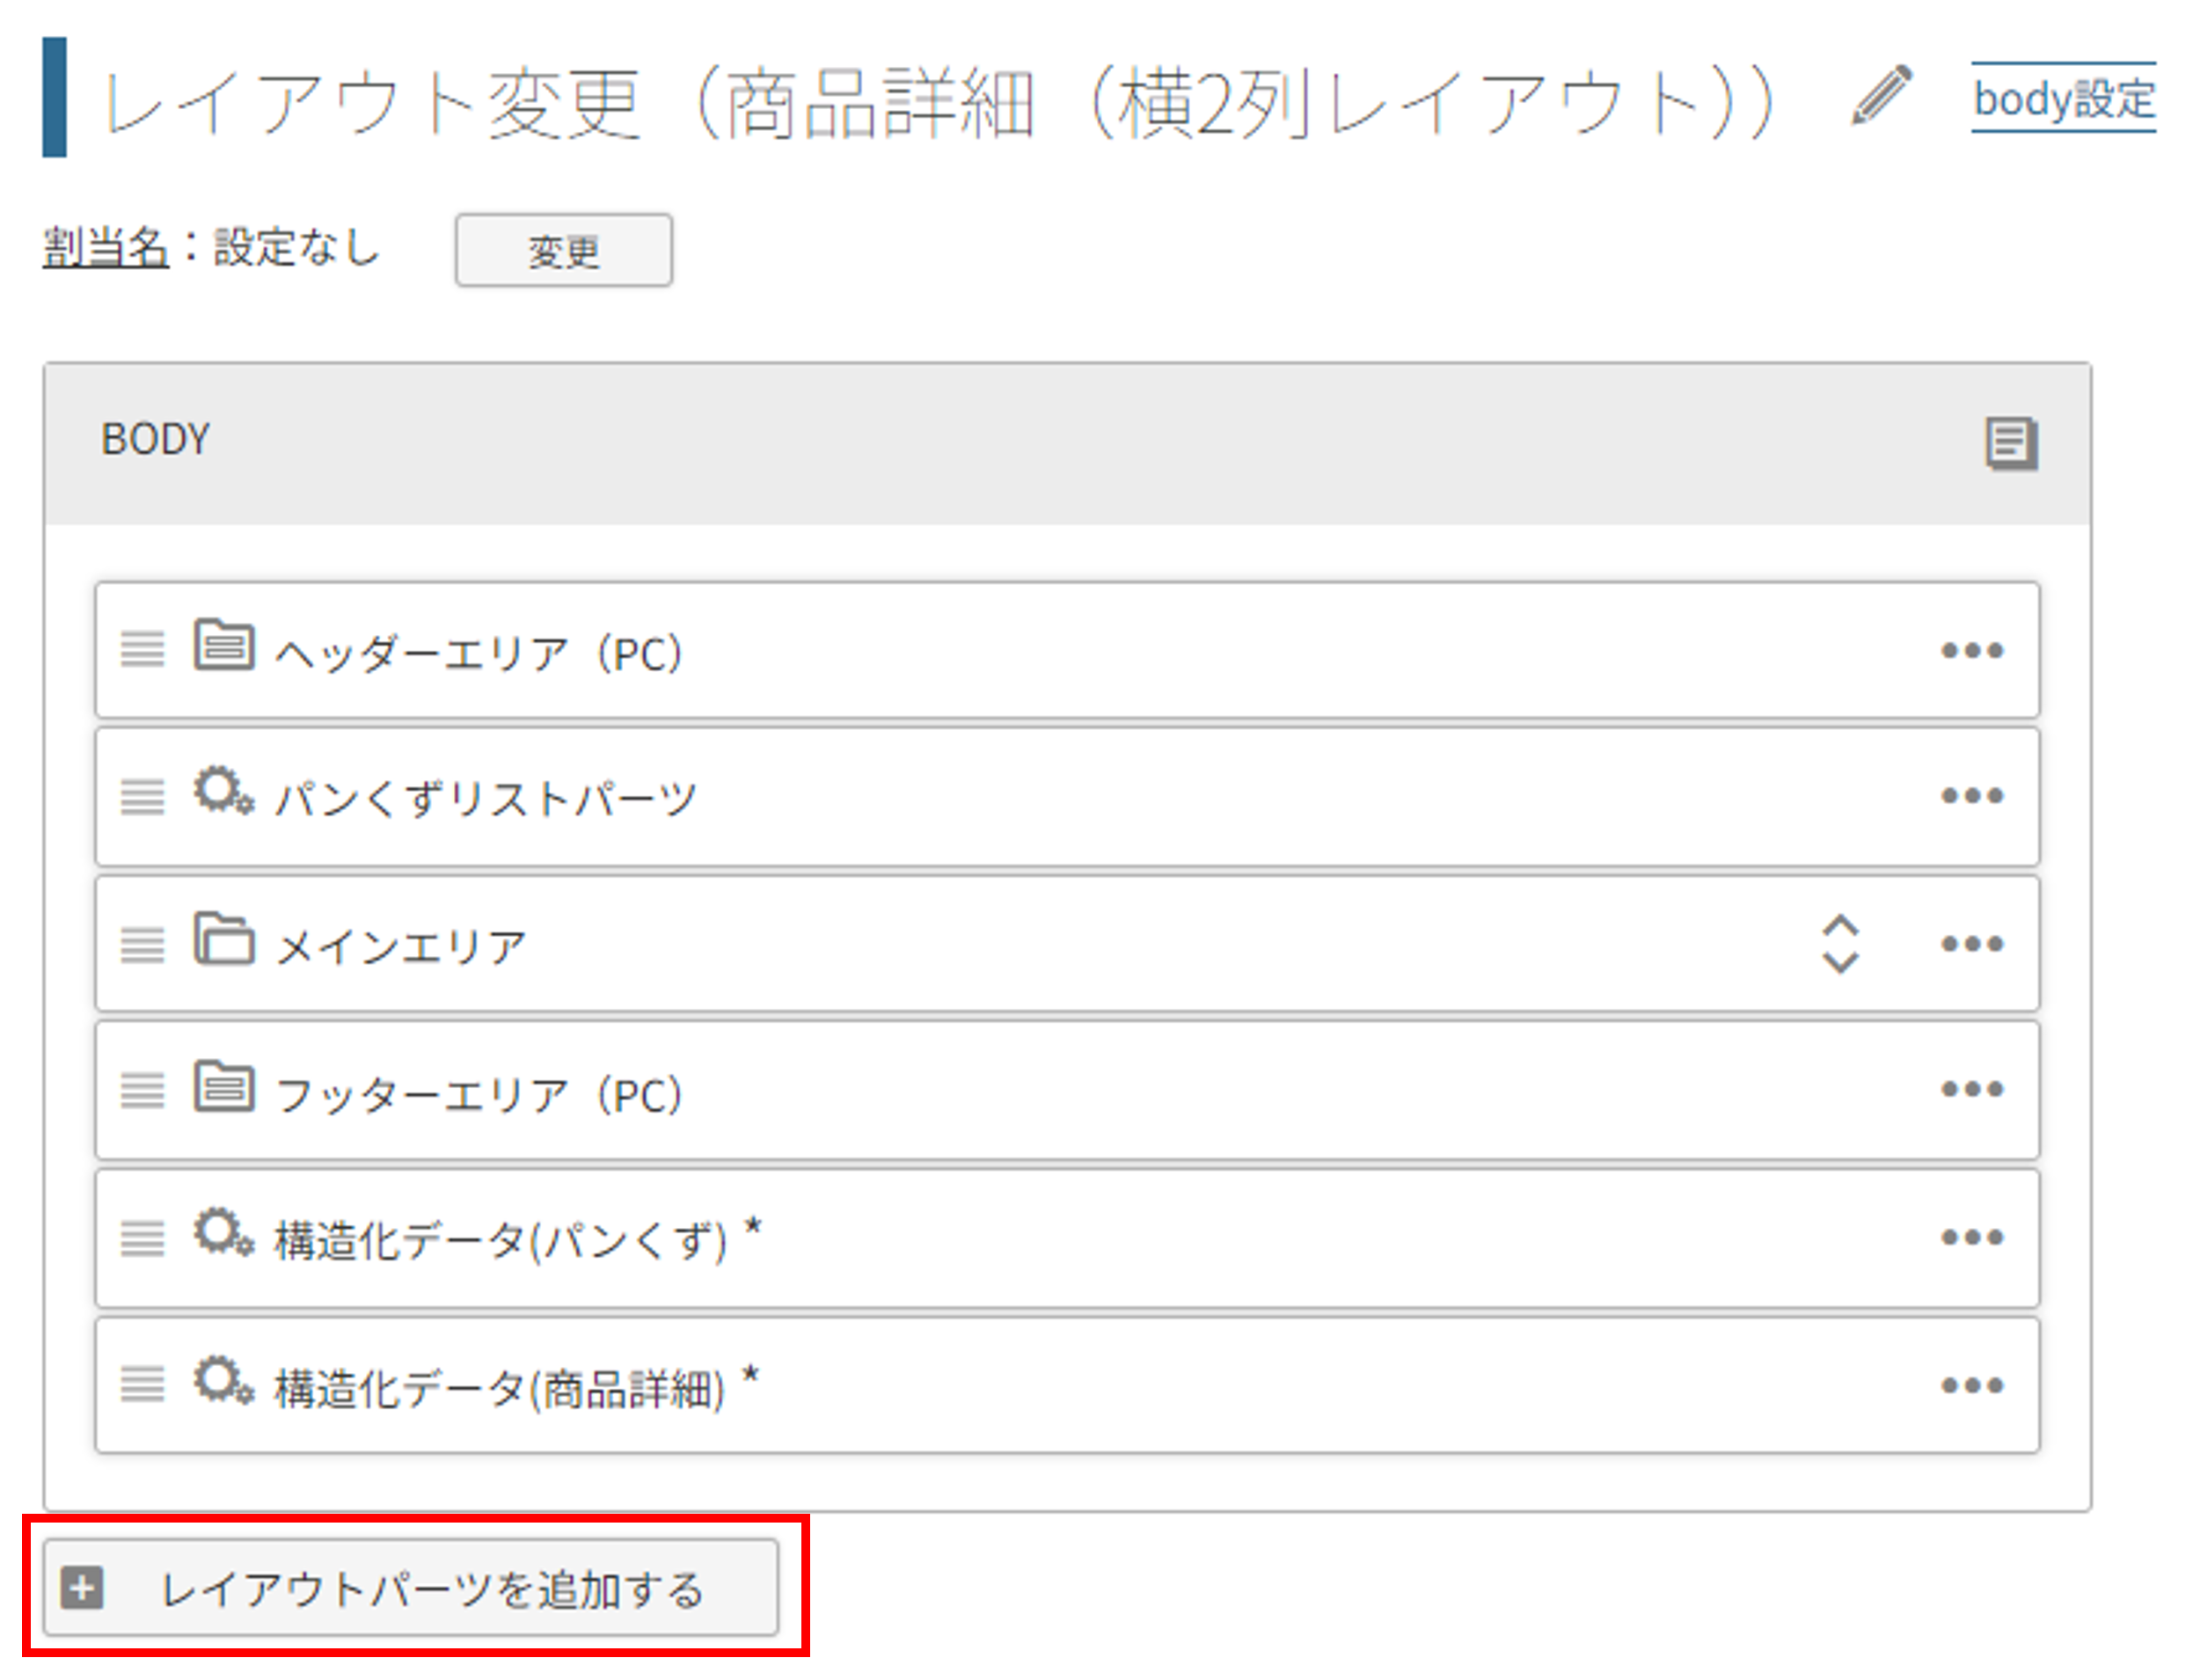Click the folder icon of フッターエリア(PC)
This screenshot has width=2193, height=1680.
(224, 1086)
